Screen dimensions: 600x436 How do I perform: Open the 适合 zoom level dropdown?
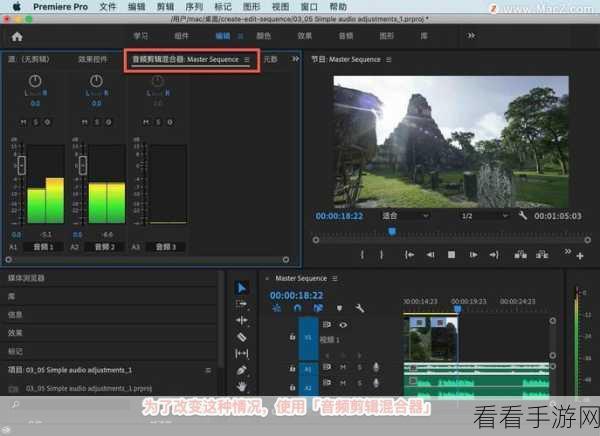pyautogui.click(x=405, y=216)
